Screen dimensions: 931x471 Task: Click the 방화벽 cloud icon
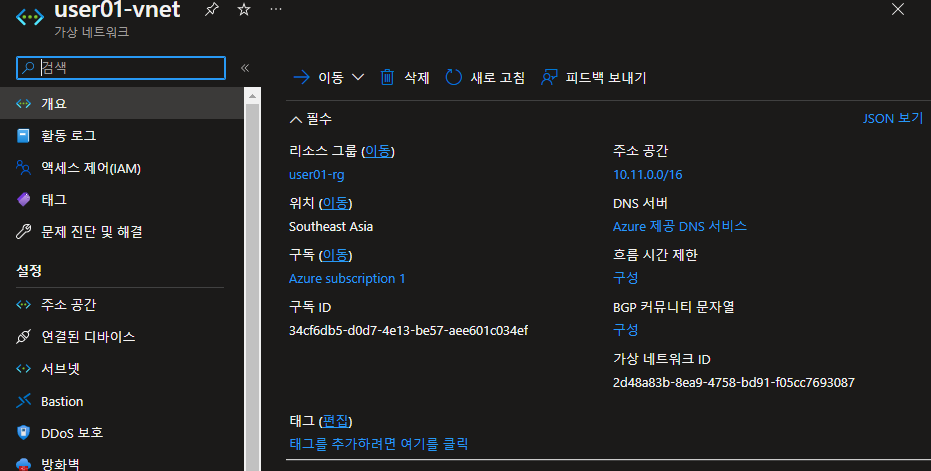(23, 464)
